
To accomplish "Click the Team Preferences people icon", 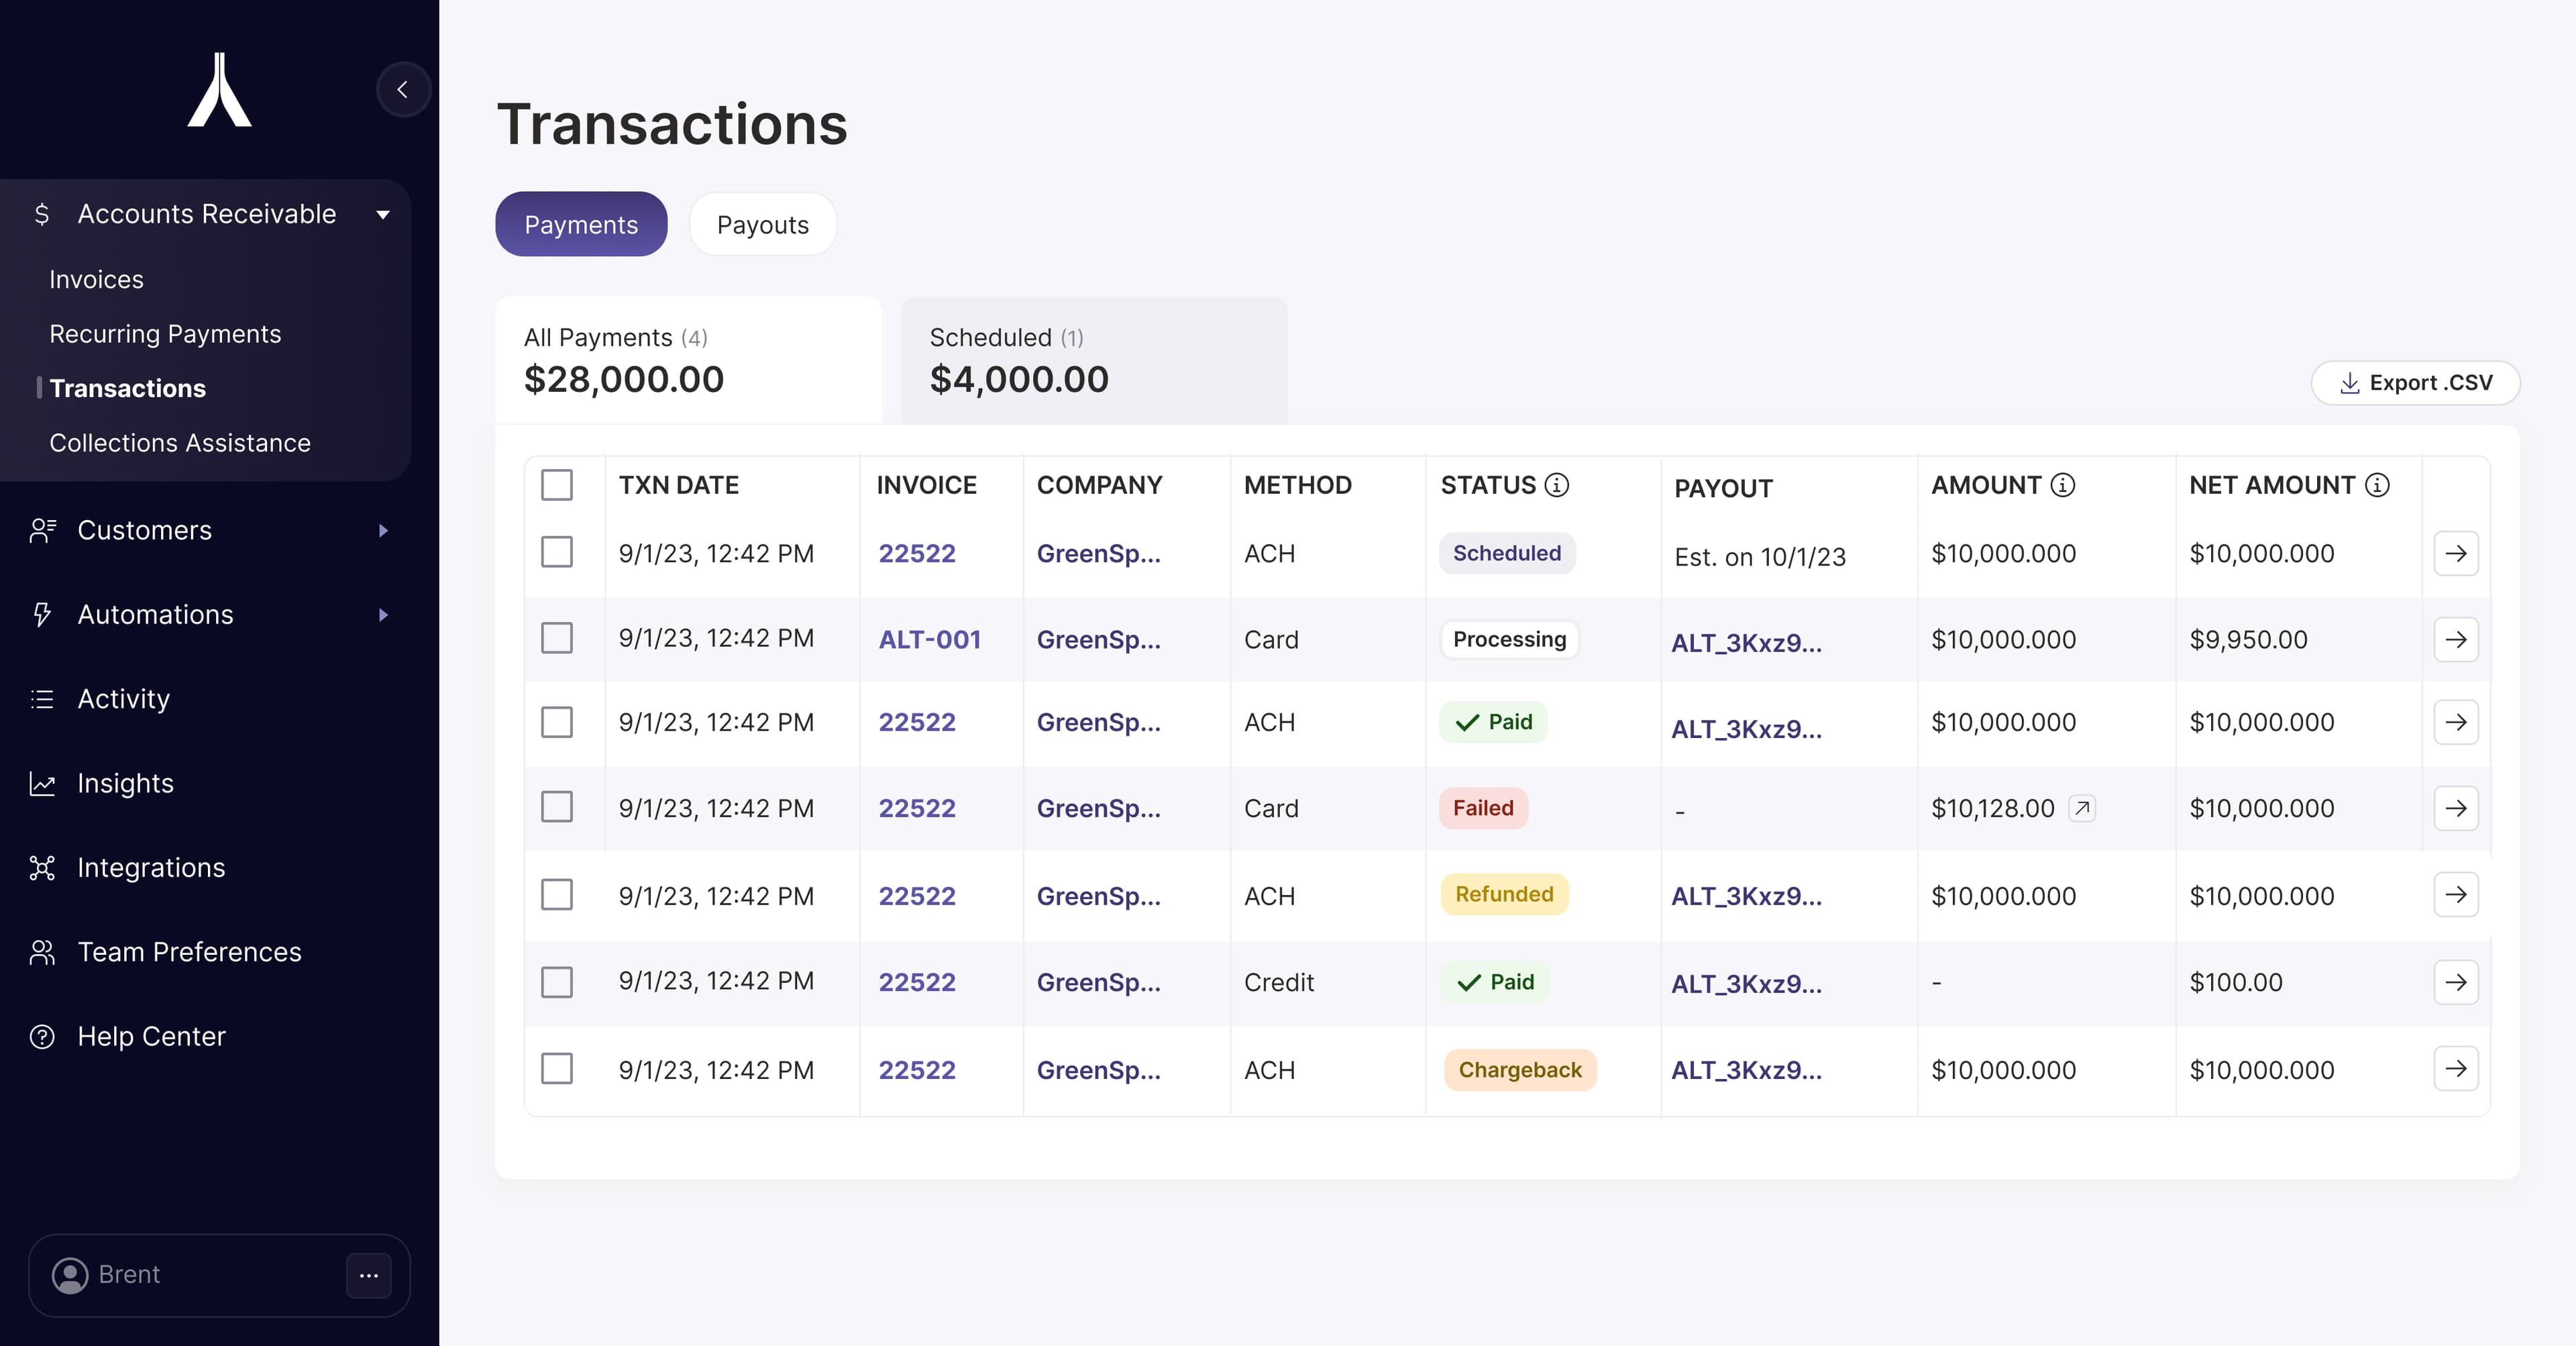I will [x=42, y=952].
